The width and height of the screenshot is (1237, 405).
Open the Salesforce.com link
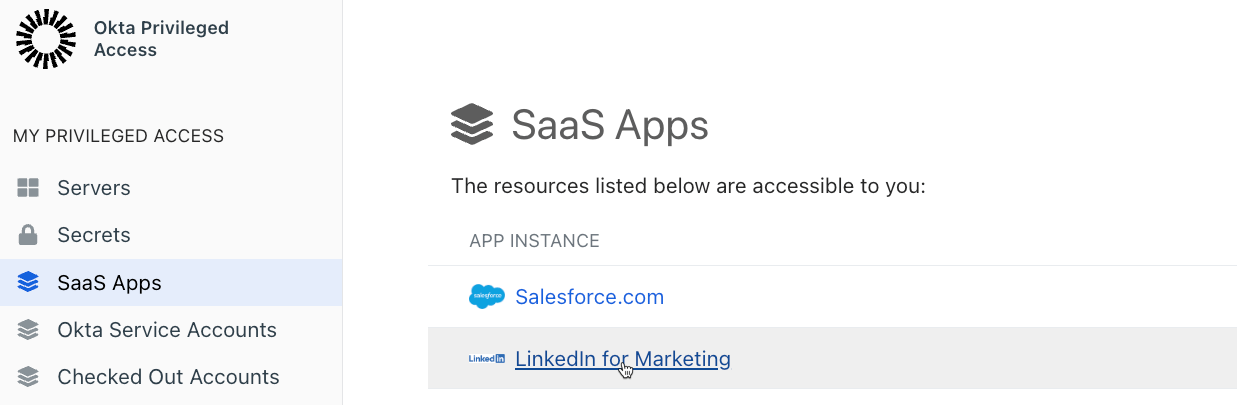tap(589, 297)
